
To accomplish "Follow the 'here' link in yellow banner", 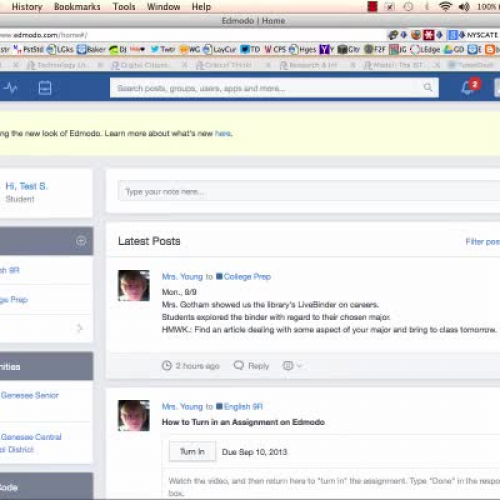I will 223,133.
